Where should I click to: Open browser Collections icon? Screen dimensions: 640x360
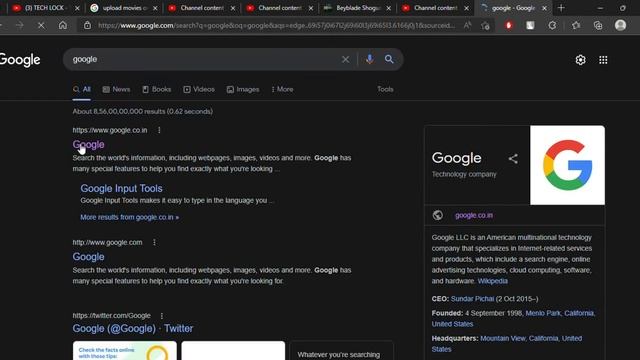click(598, 25)
